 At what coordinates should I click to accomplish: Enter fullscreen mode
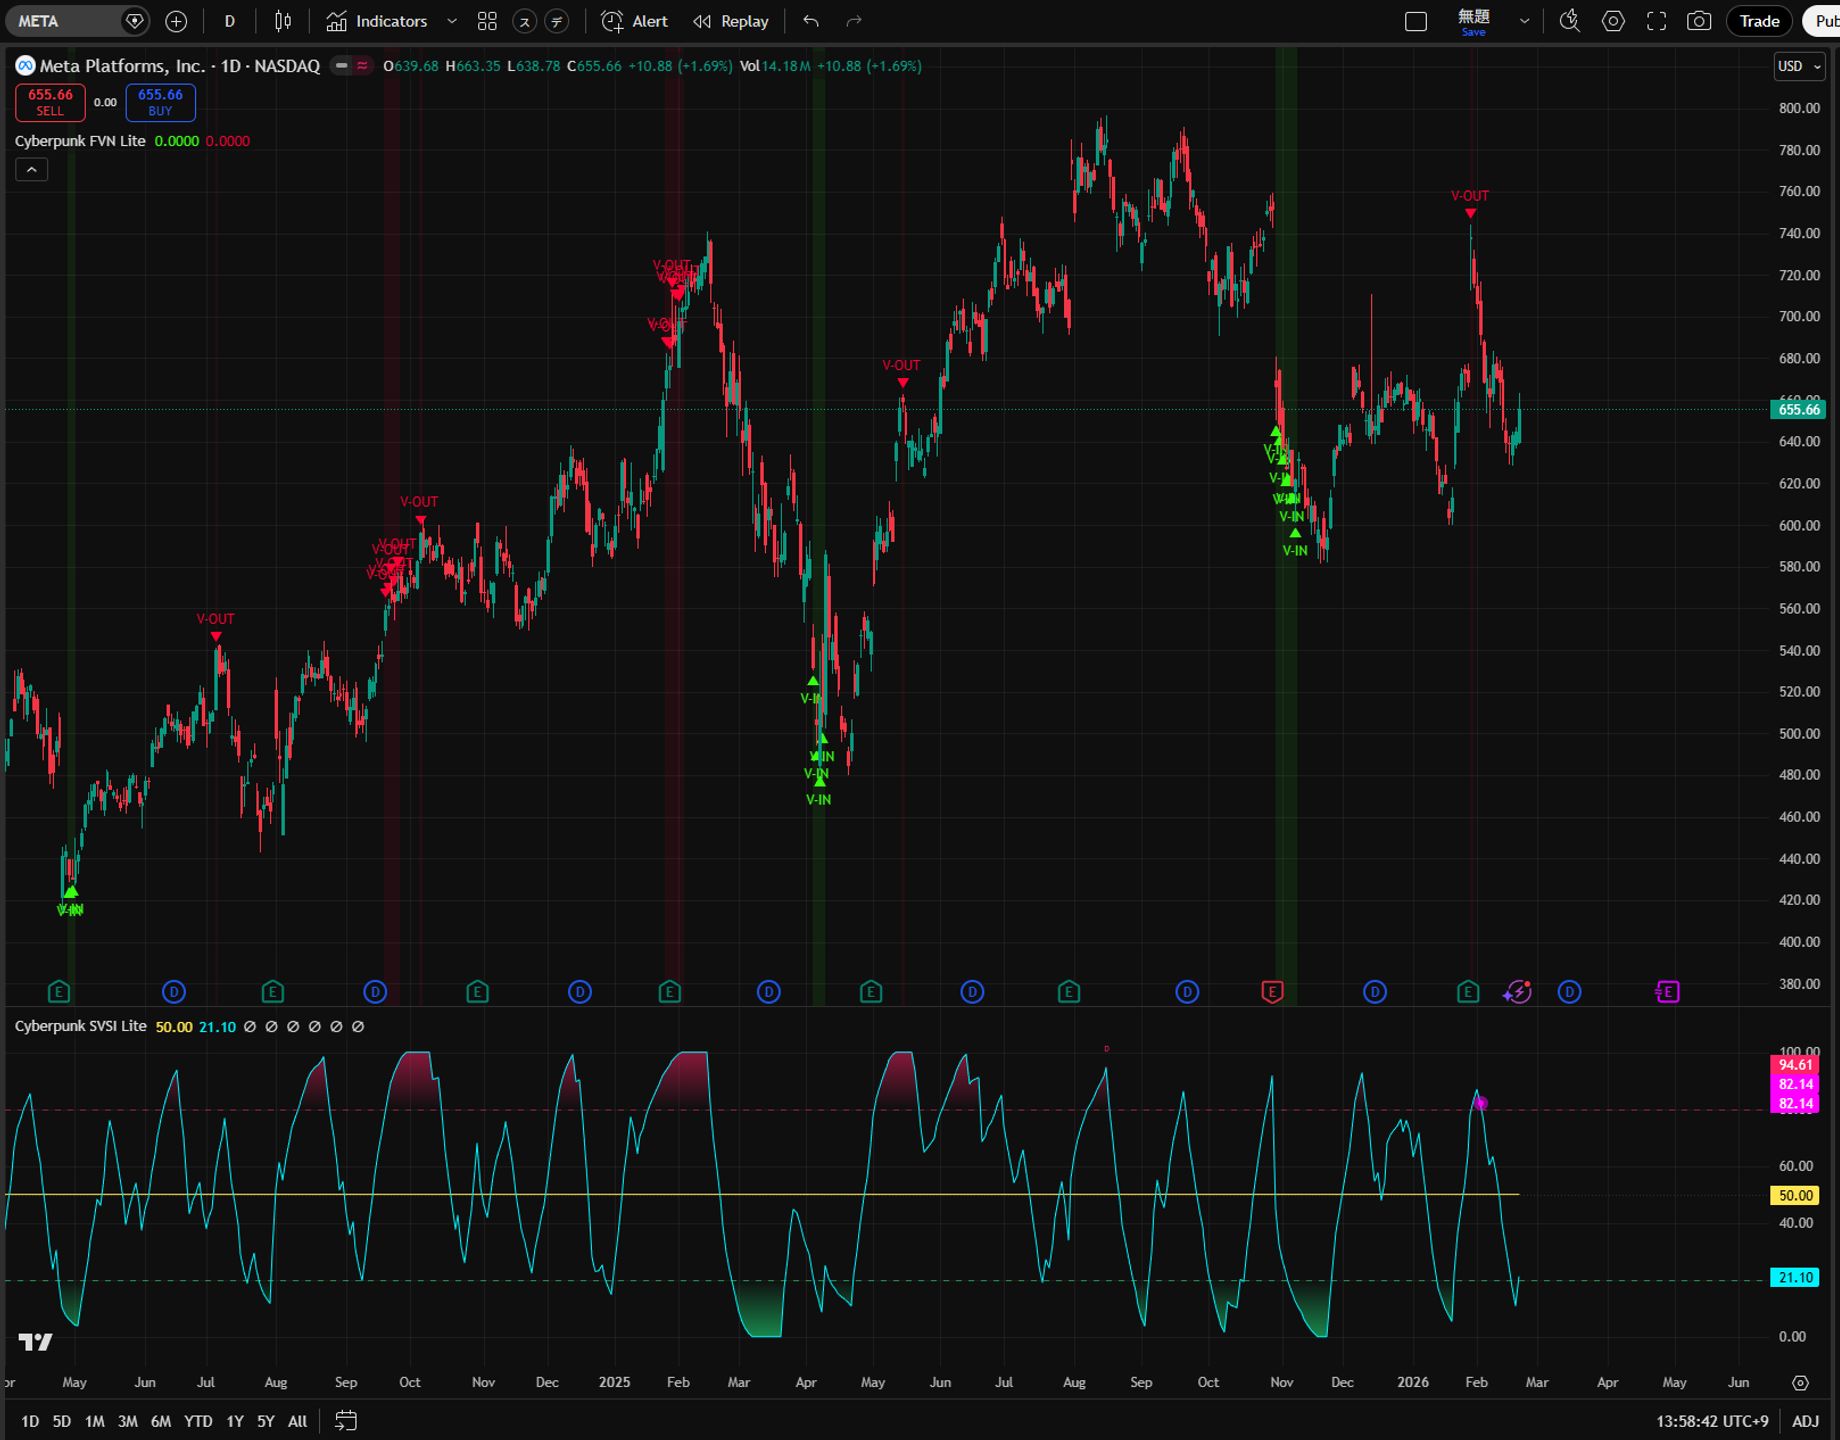(x=1656, y=21)
